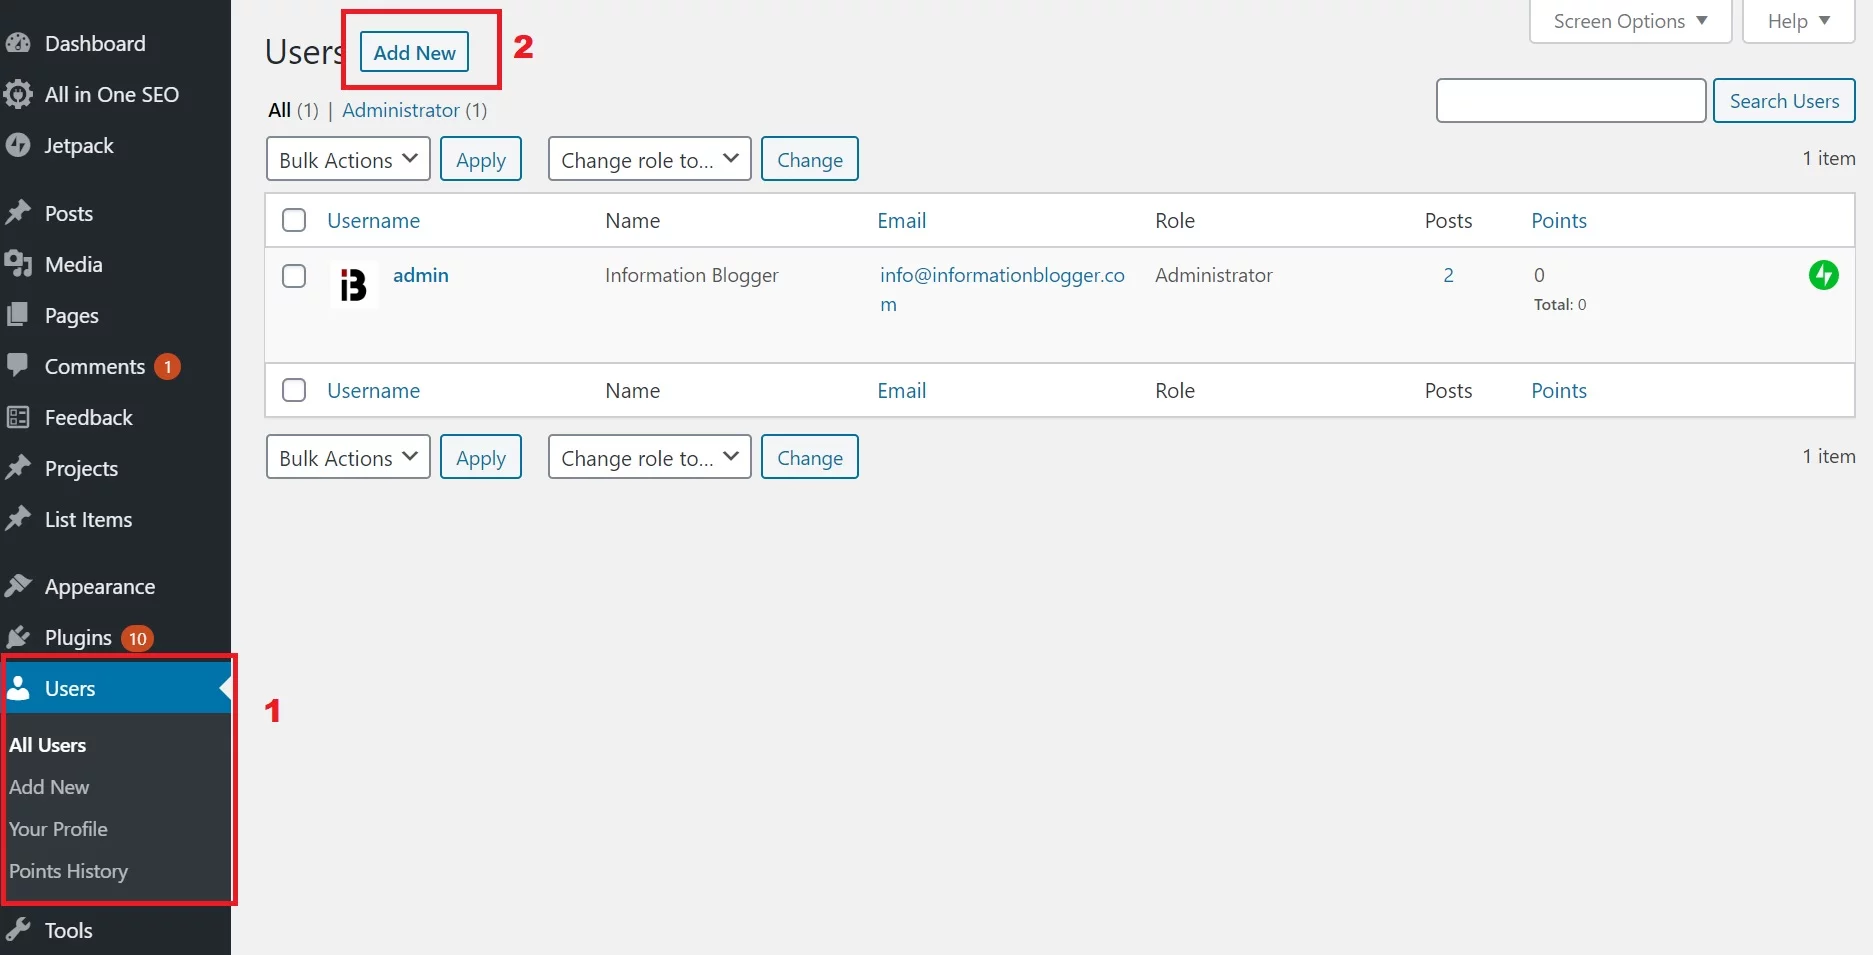Click the top Change button
1873x955 pixels.
click(810, 159)
